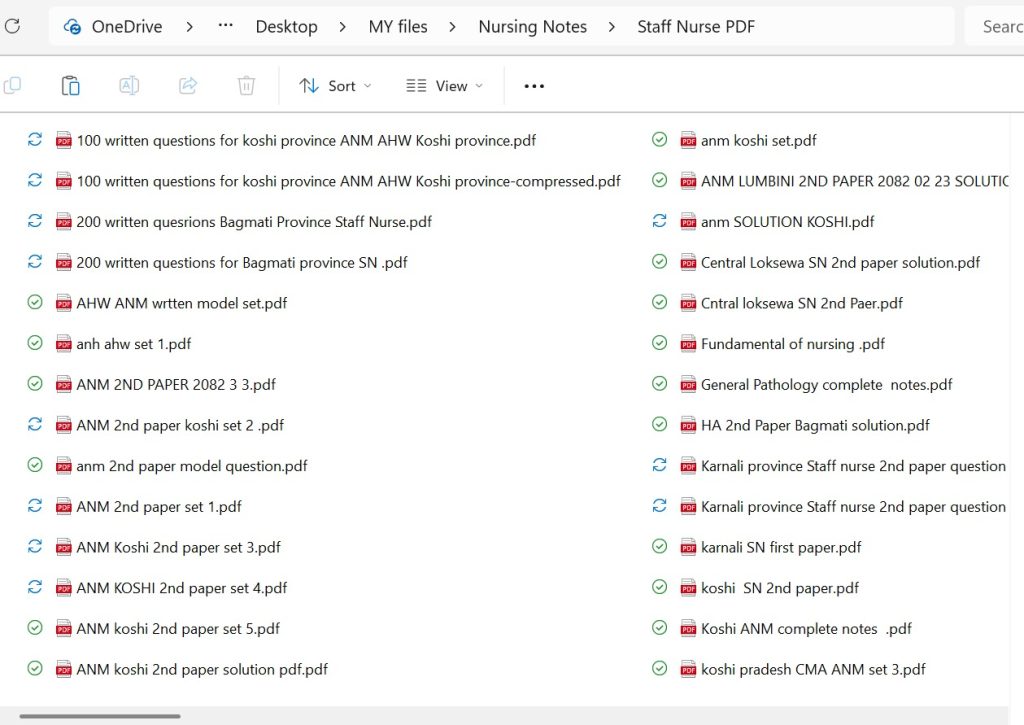The height and width of the screenshot is (725, 1024).
Task: Open the Sort dropdown menu
Action: pos(335,86)
